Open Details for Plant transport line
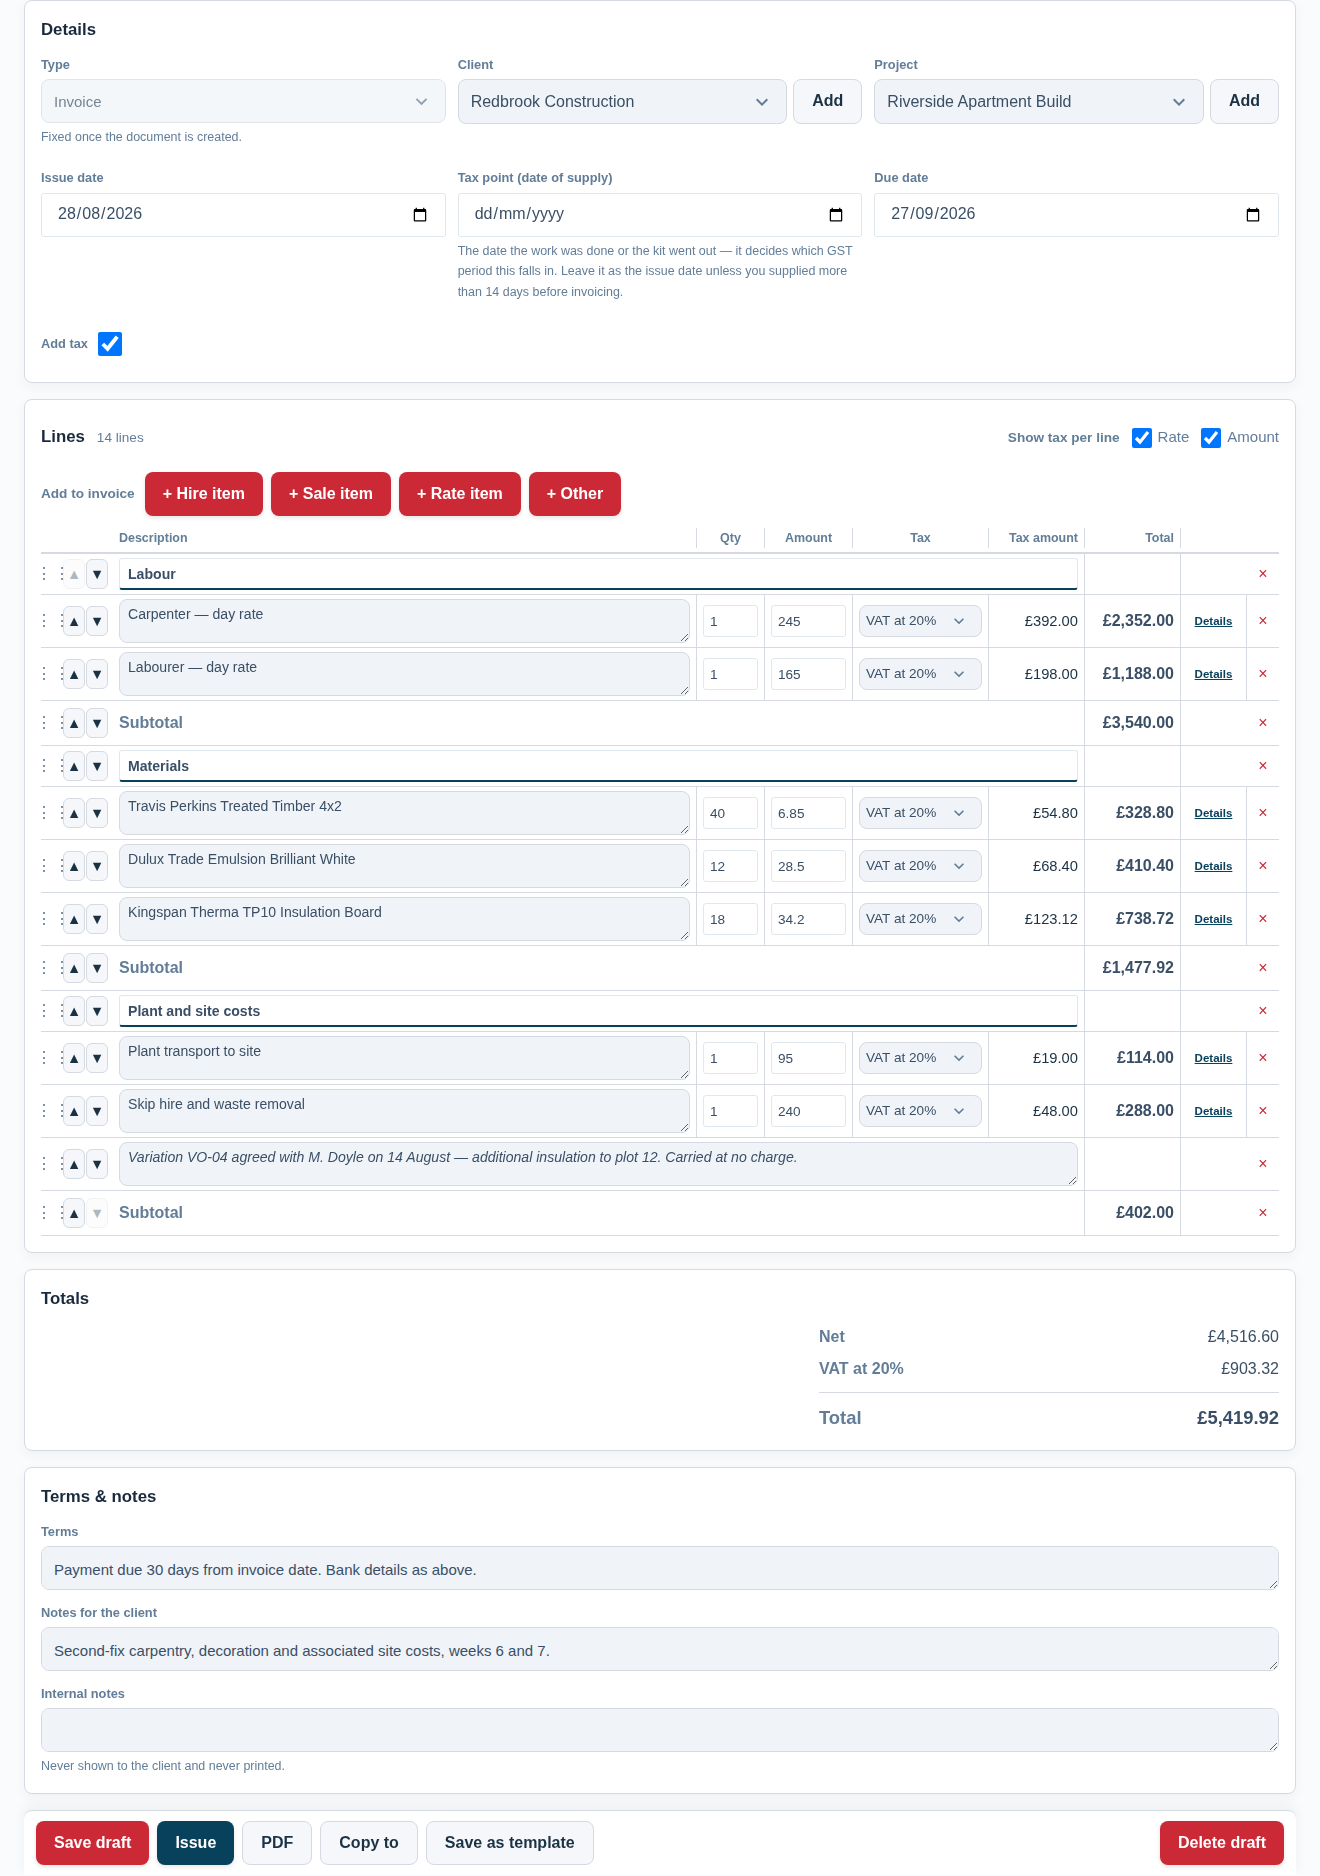Image resolution: width=1320 pixels, height=1876 pixels. [x=1213, y=1059]
